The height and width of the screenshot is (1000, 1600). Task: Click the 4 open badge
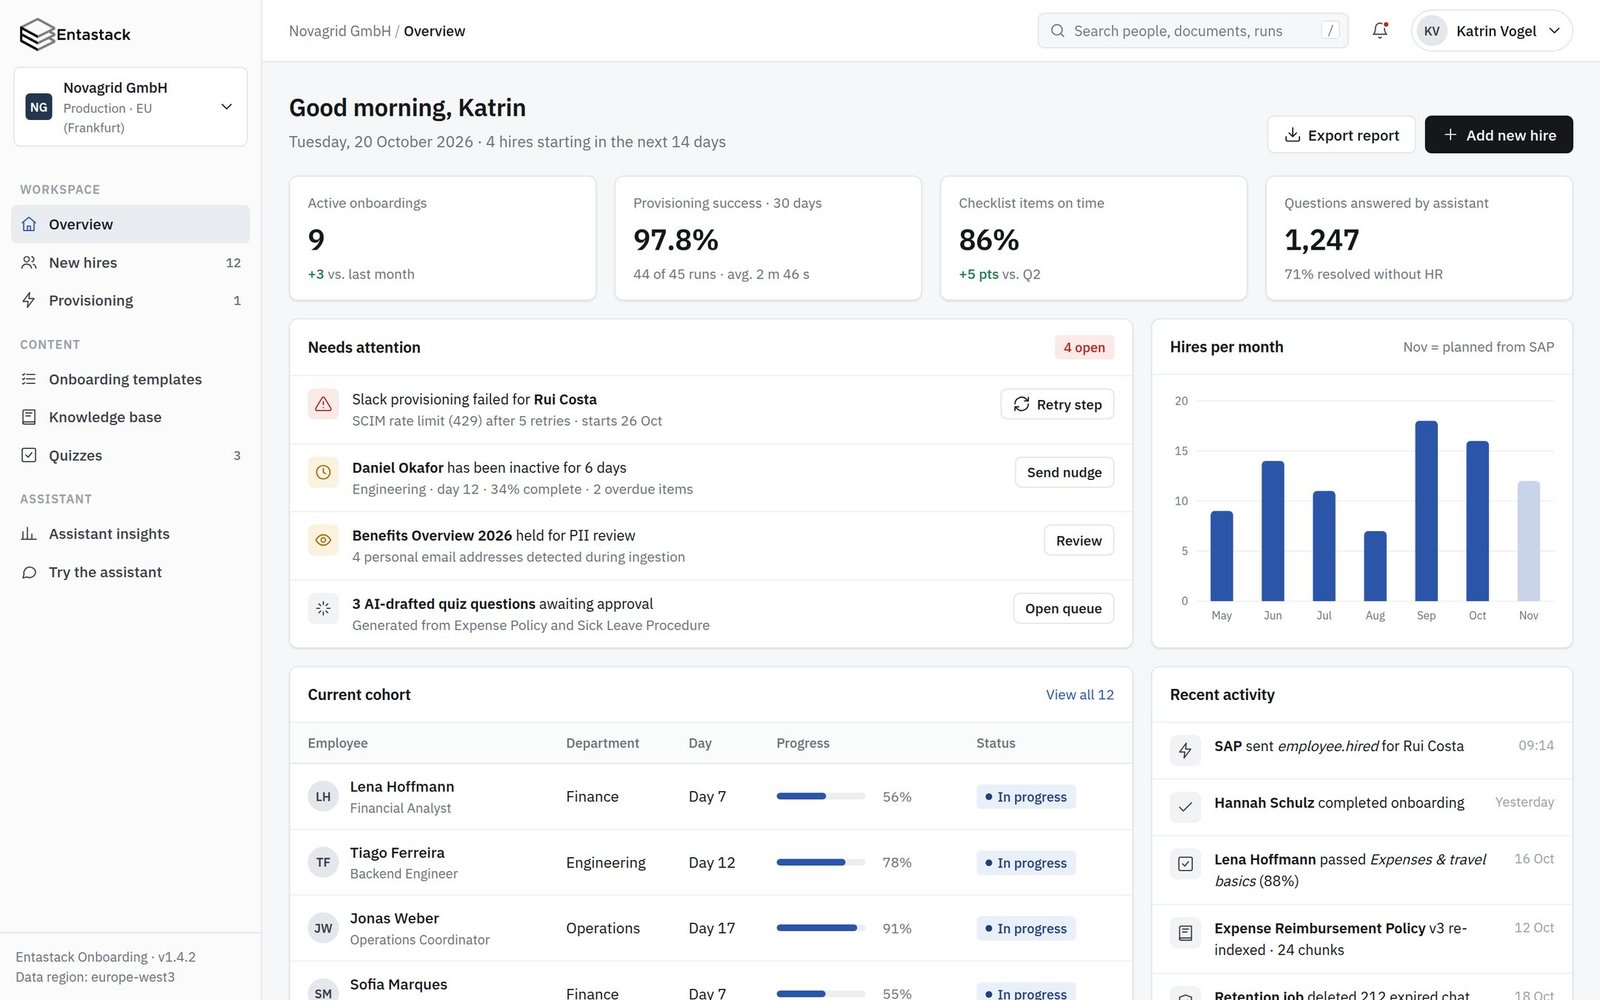(1084, 347)
